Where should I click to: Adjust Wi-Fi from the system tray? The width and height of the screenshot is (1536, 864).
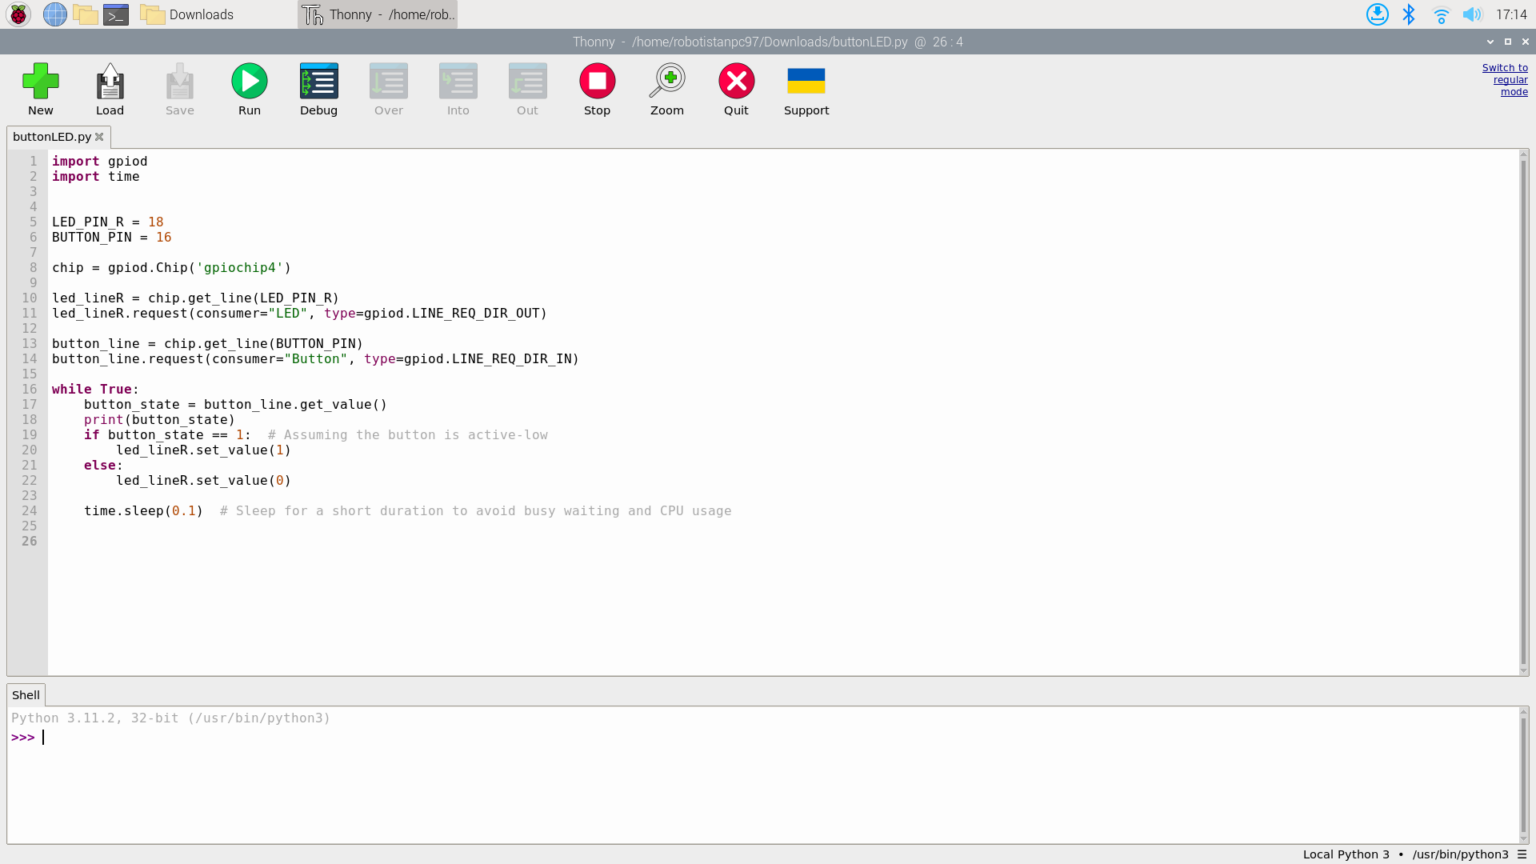click(x=1440, y=14)
